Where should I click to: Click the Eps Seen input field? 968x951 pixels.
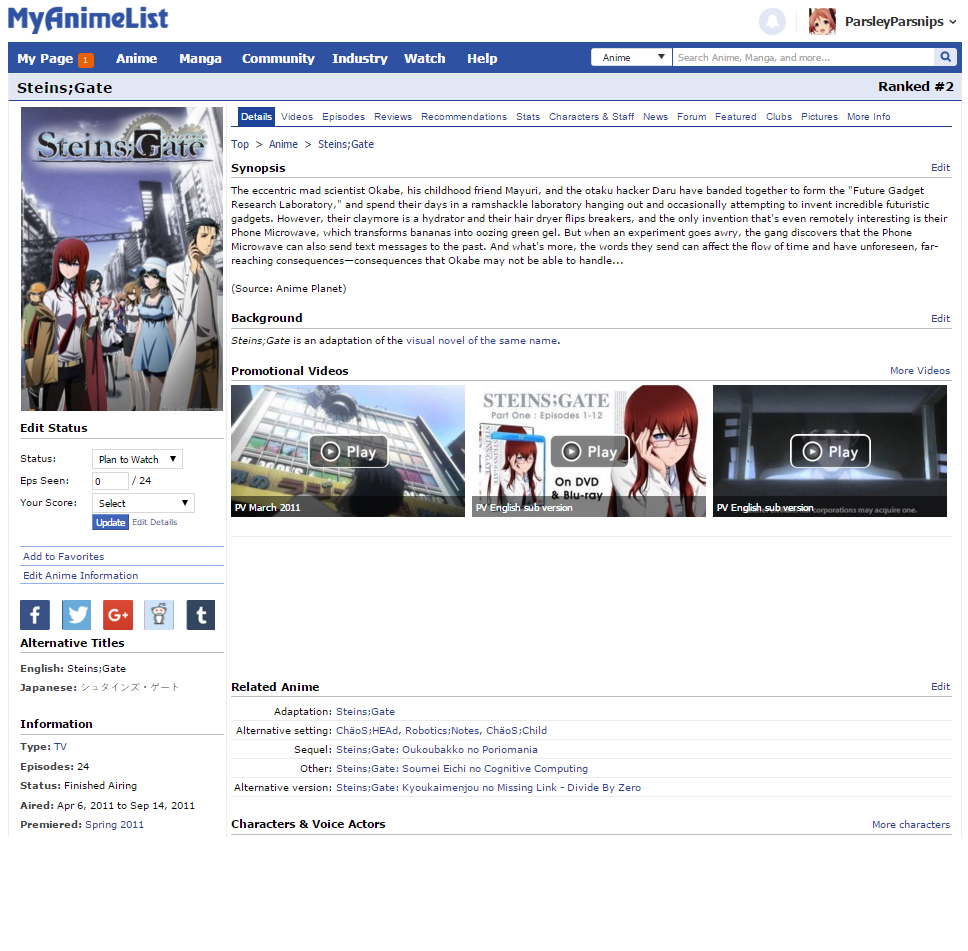pyautogui.click(x=110, y=481)
